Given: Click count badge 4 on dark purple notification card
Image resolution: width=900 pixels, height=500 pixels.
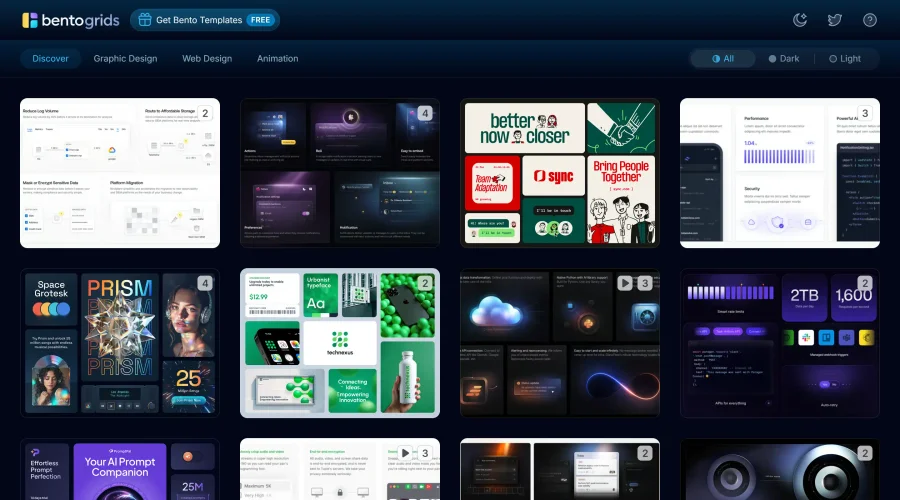Looking at the screenshot, I should click(x=425, y=113).
